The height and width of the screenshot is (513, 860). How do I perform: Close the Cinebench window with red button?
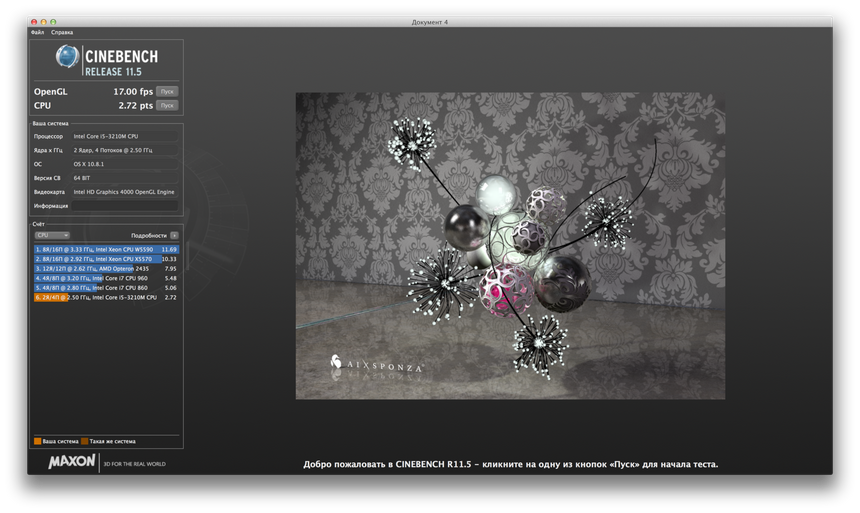pyautogui.click(x=34, y=22)
